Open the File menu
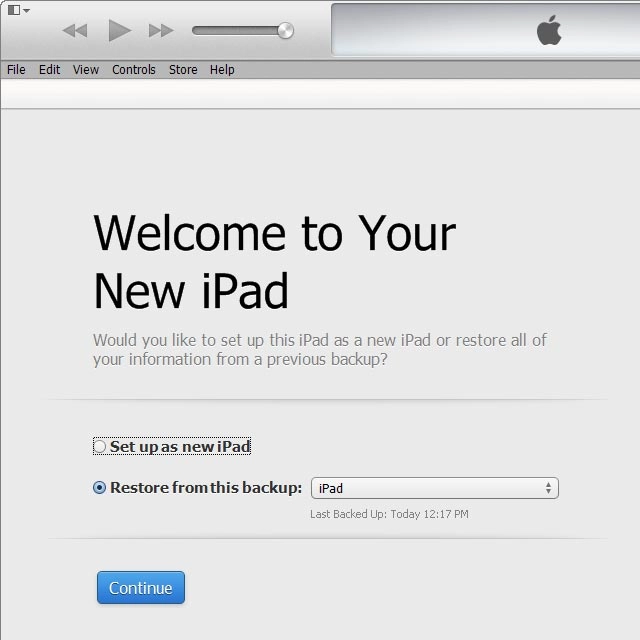Screen dimensions: 640x640 click(16, 70)
